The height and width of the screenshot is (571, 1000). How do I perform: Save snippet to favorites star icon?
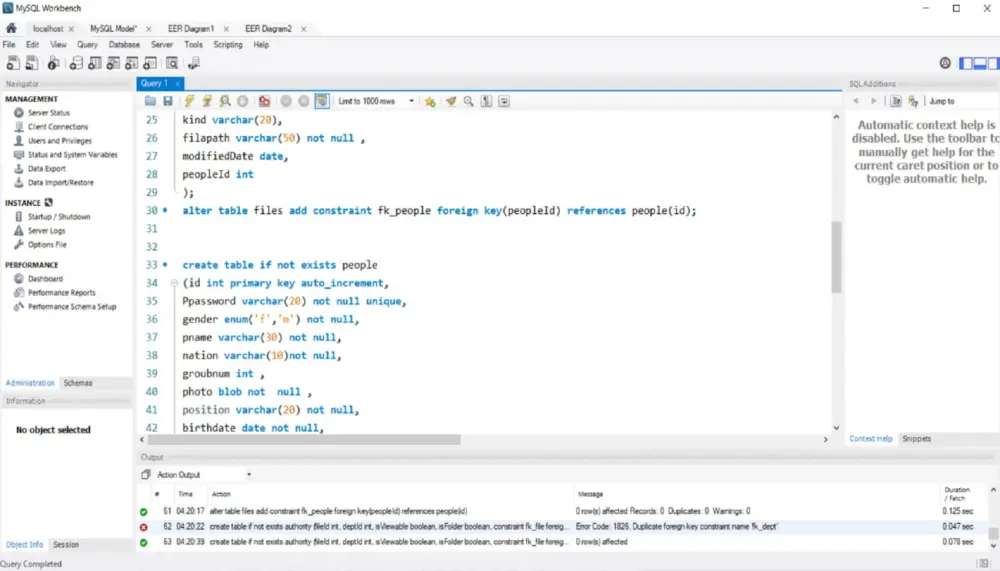click(x=430, y=101)
